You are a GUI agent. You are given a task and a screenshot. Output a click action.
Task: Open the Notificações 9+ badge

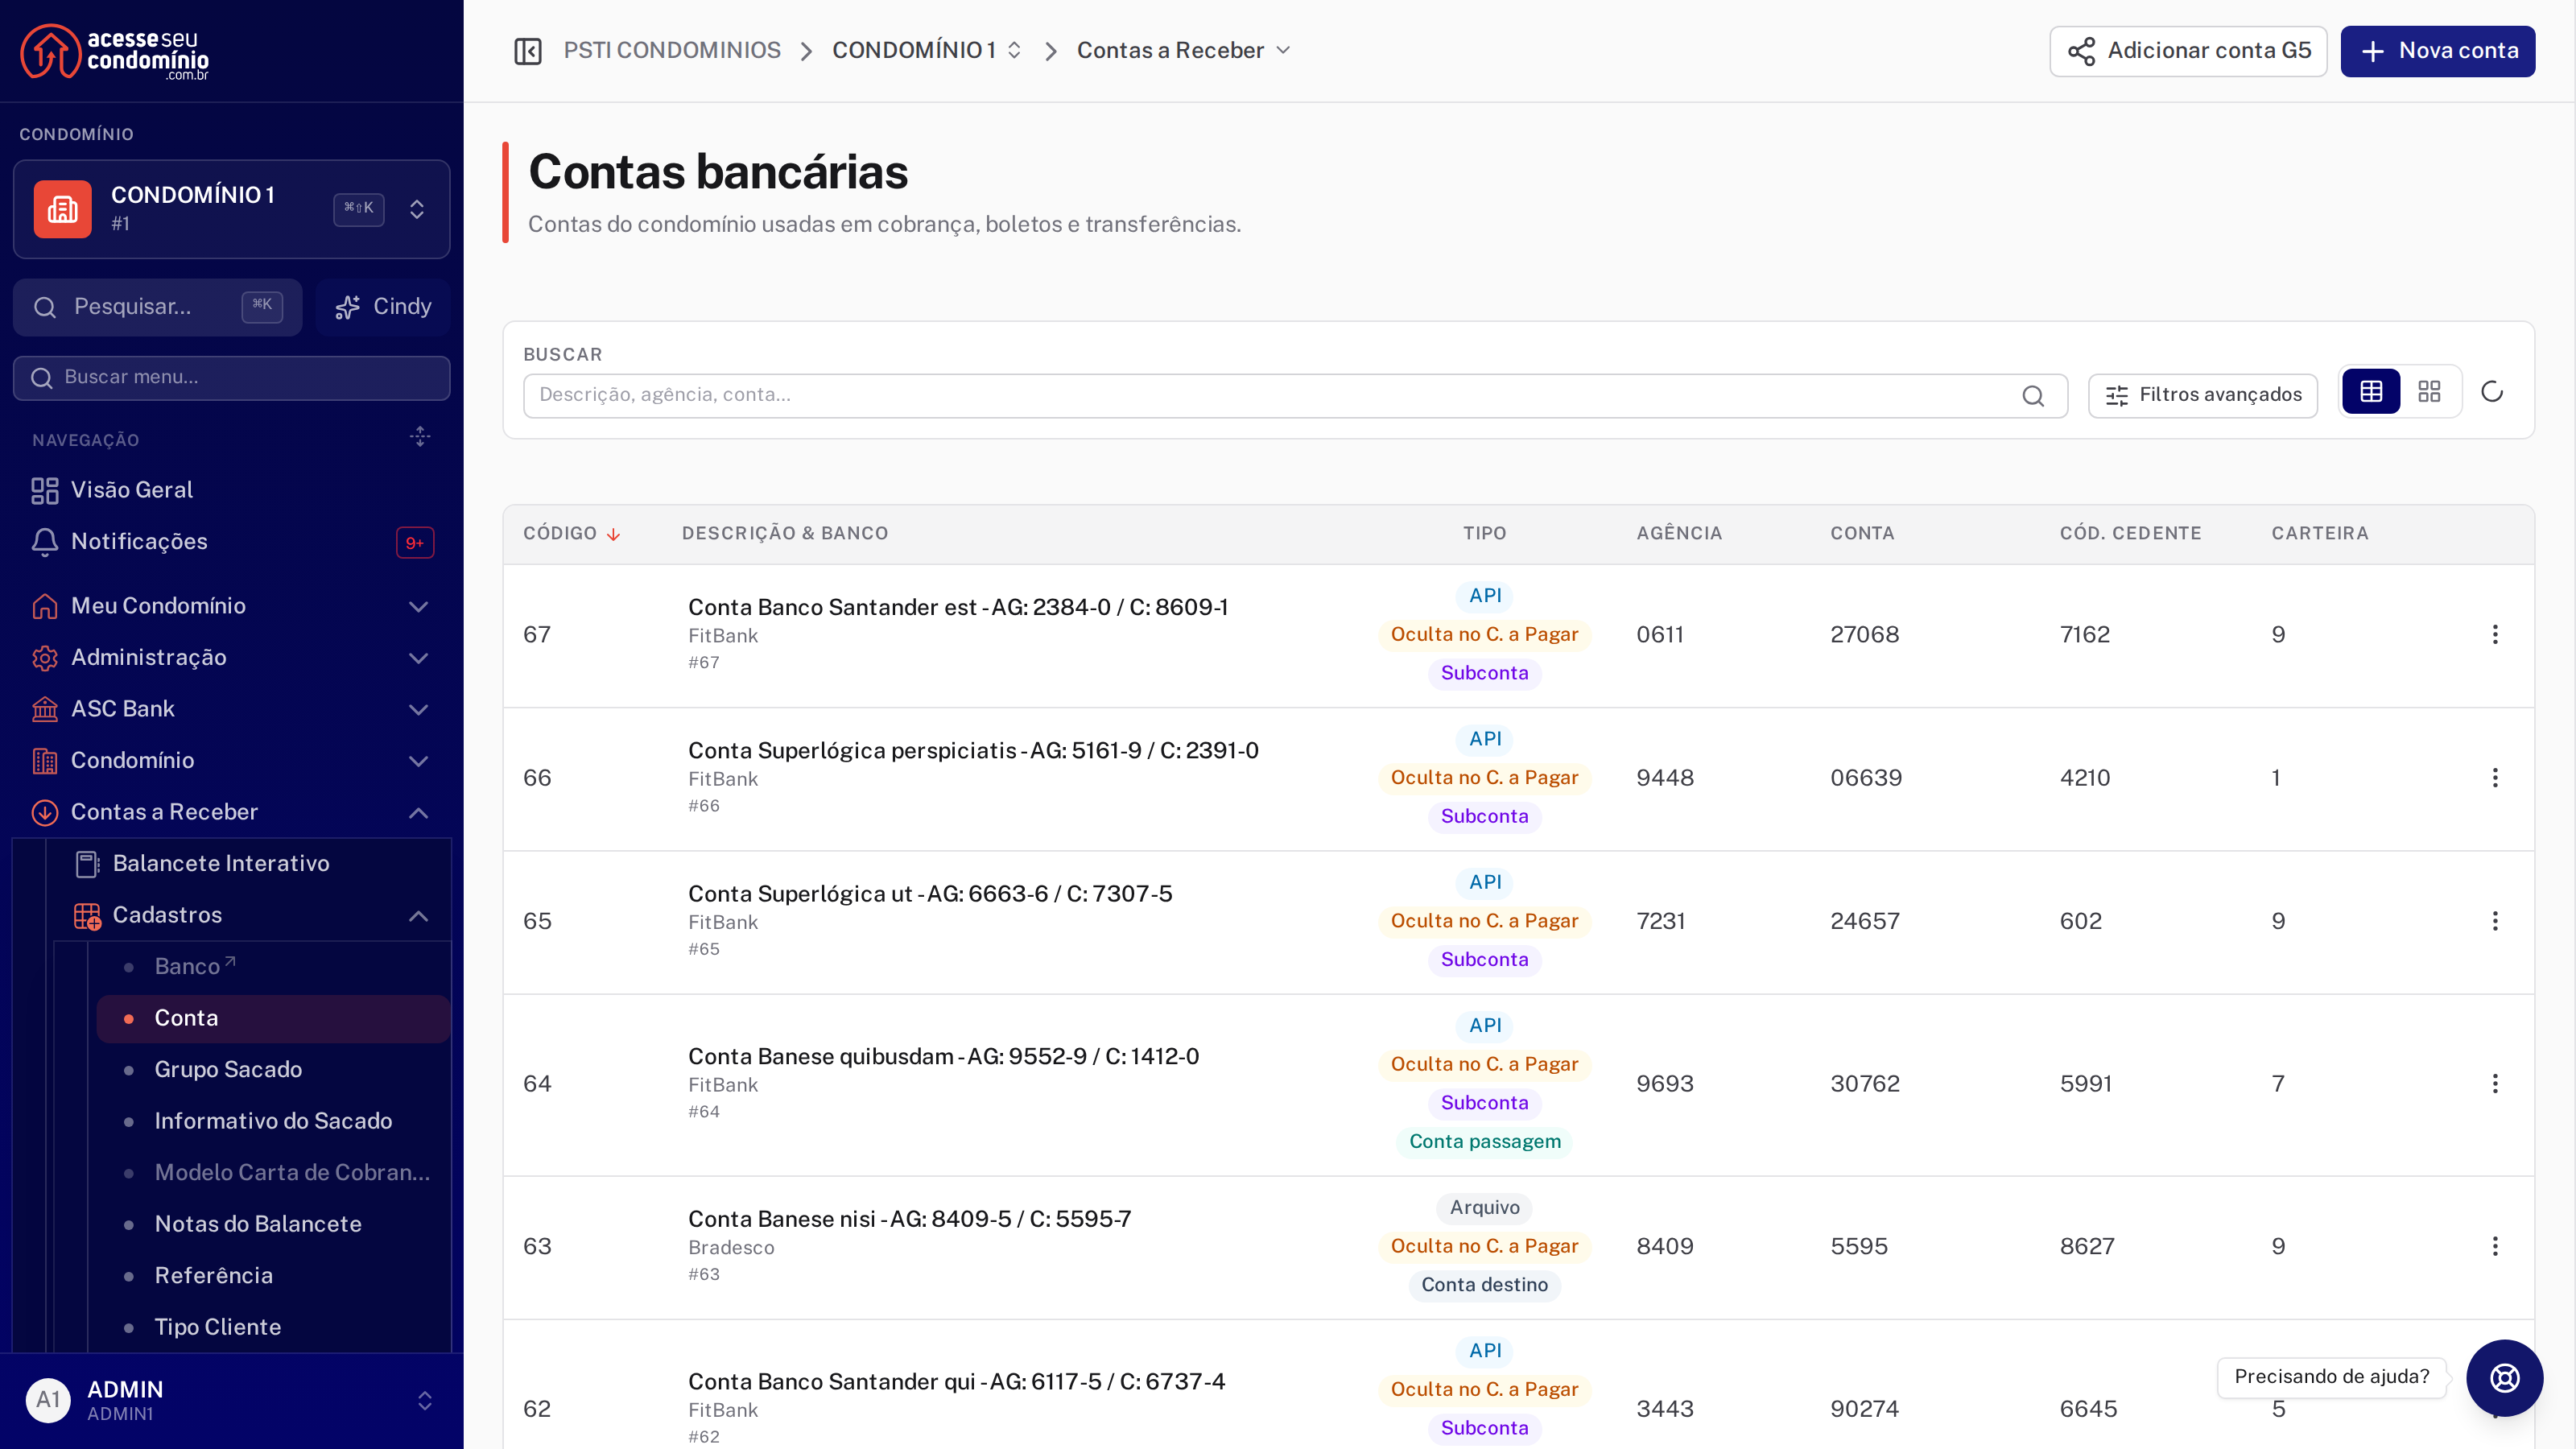pyautogui.click(x=414, y=542)
